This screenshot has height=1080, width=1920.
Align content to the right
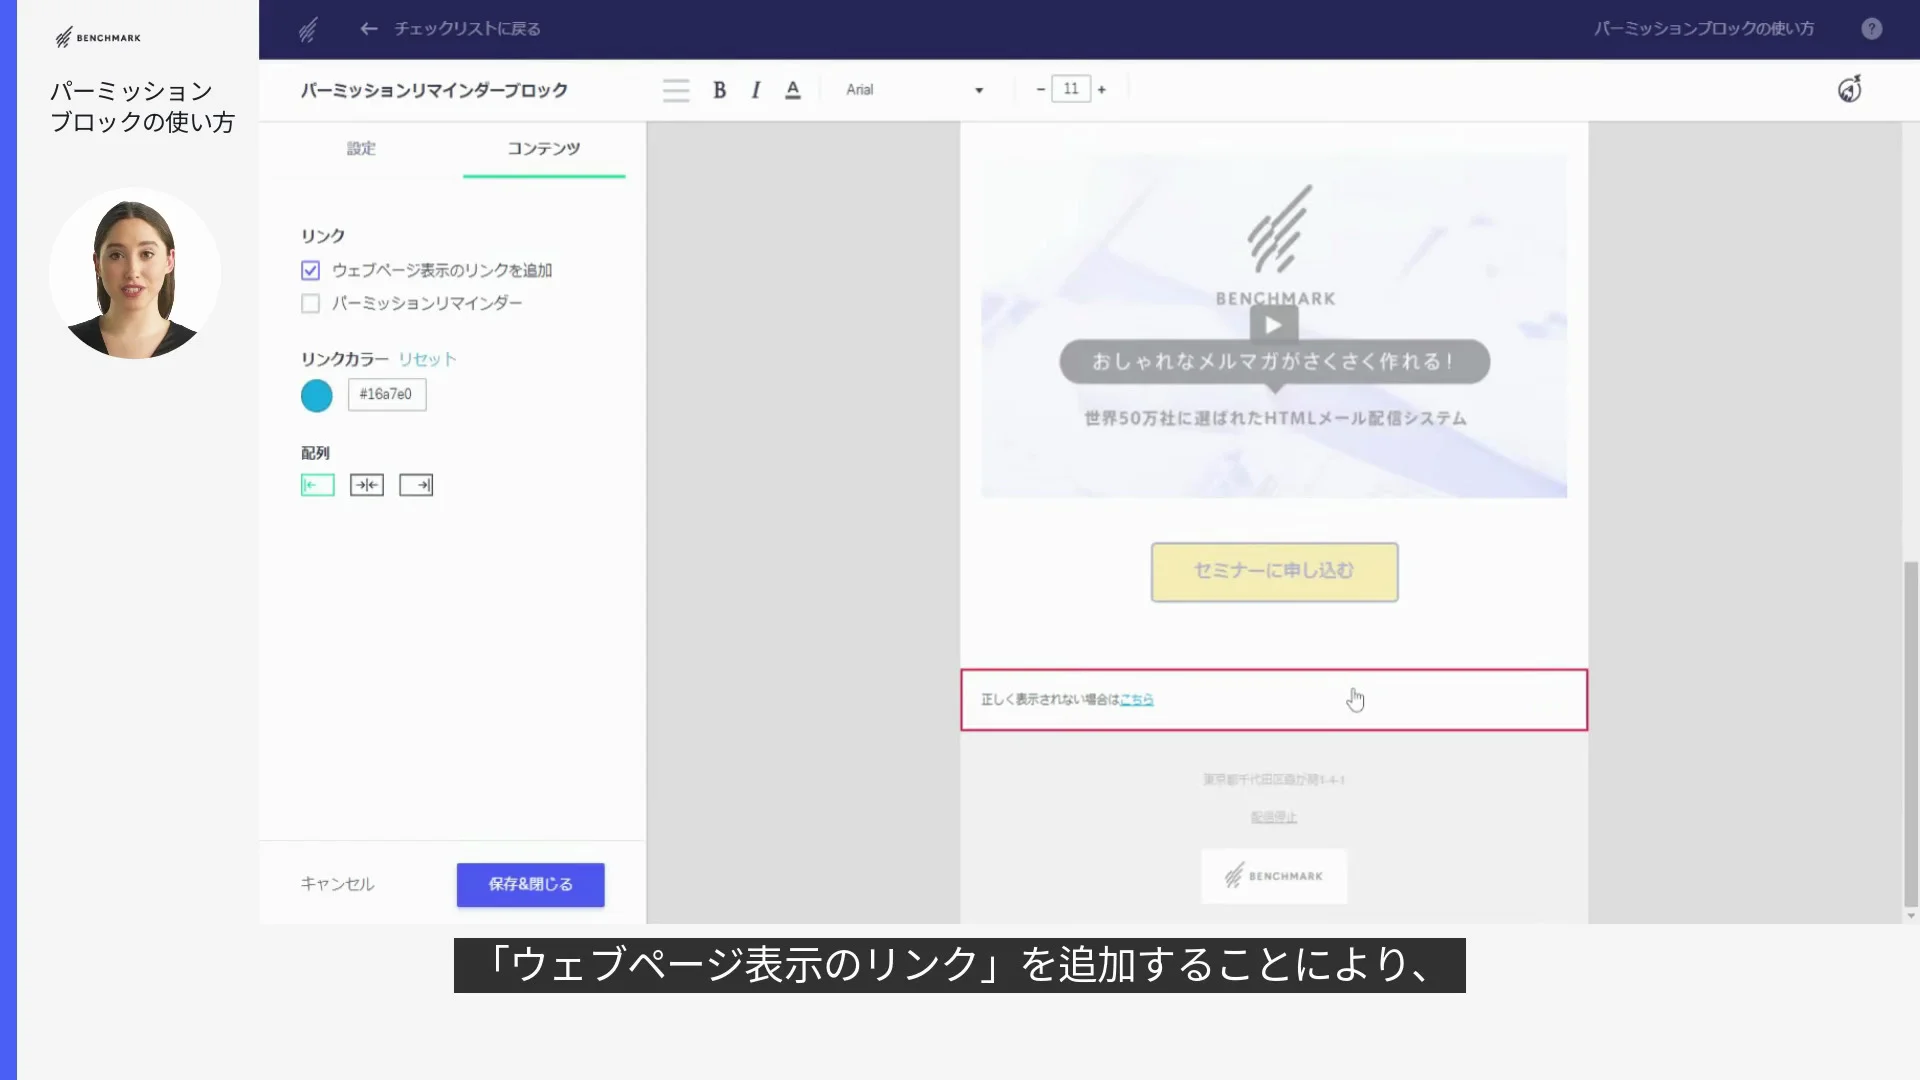[416, 485]
